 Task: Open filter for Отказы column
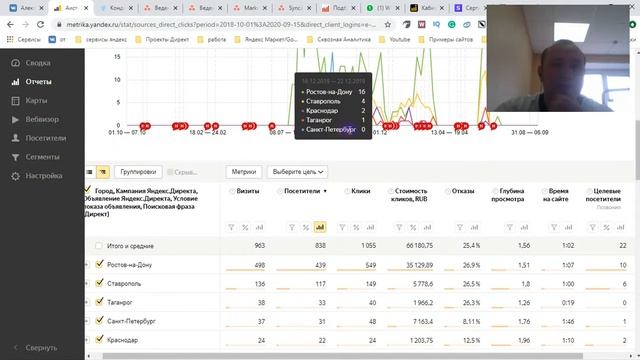[x=460, y=227]
